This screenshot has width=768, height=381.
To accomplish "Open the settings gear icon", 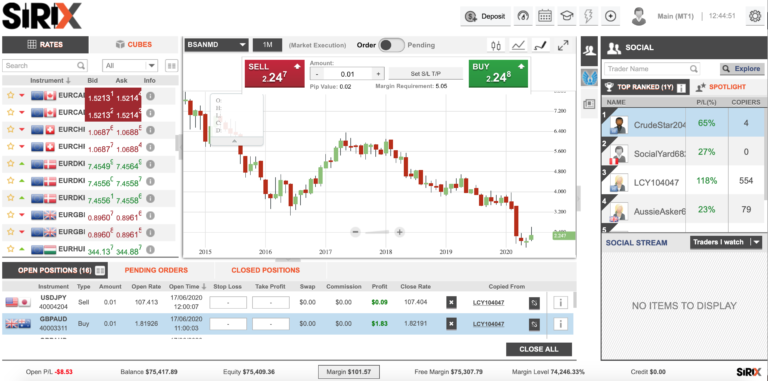I will point(755,16).
